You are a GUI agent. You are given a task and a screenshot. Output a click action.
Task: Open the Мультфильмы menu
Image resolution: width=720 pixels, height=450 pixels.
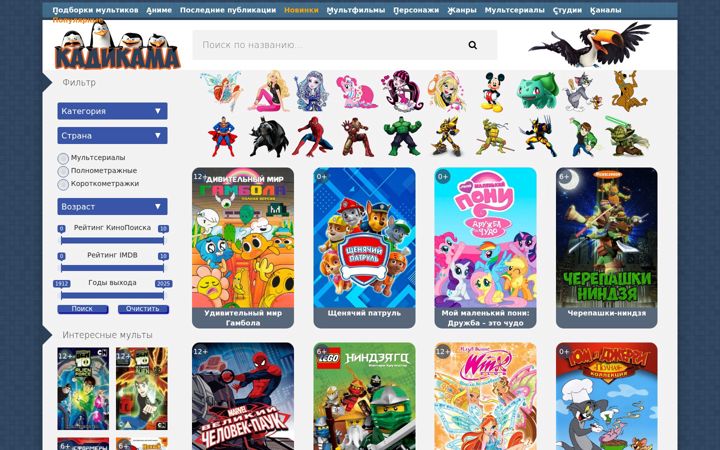(x=356, y=10)
